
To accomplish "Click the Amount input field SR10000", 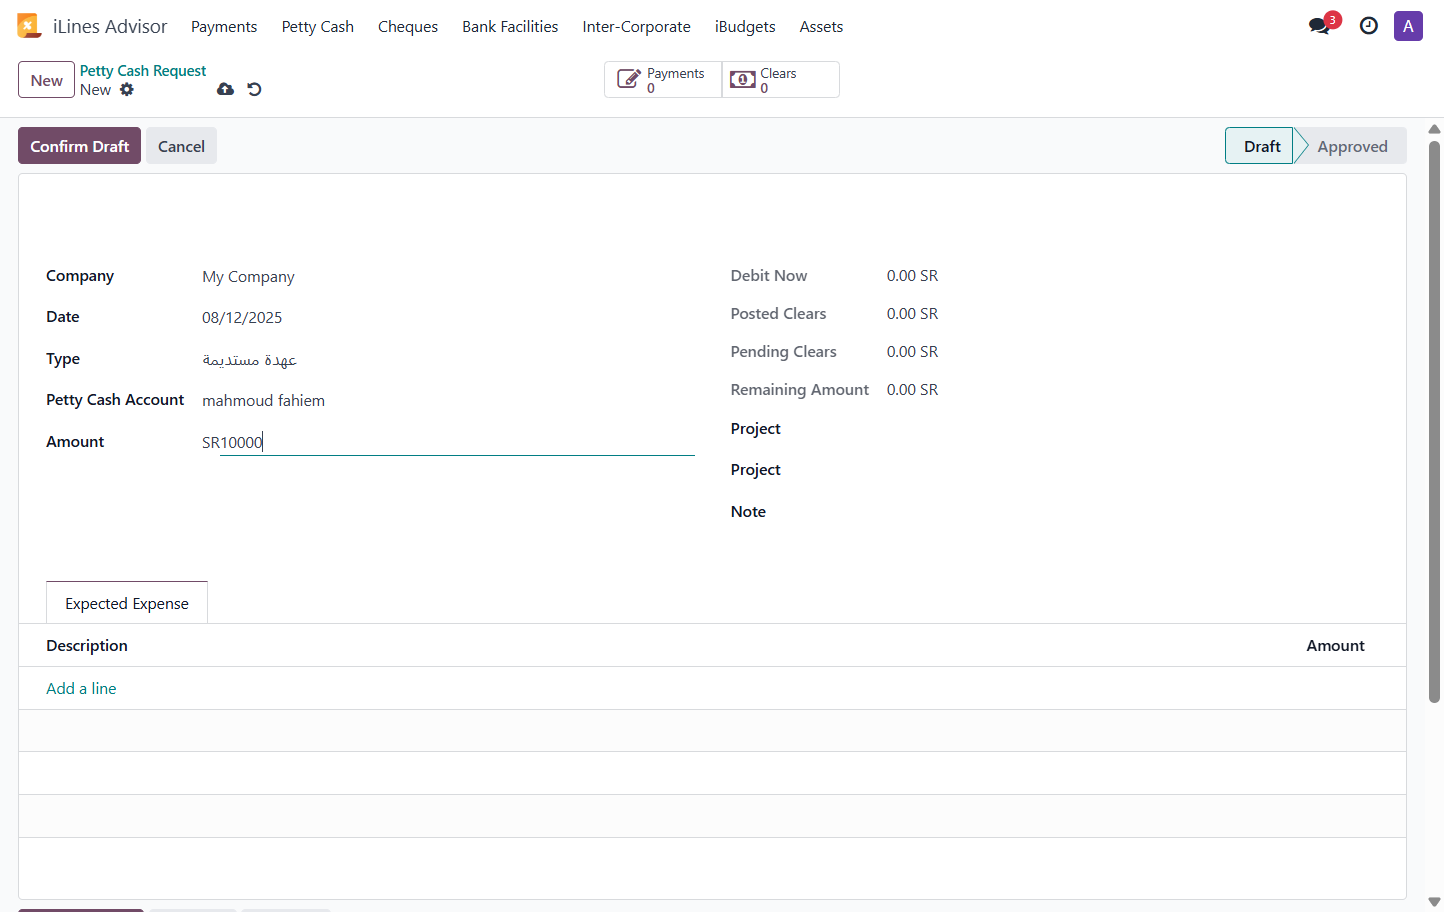I will coord(448,442).
